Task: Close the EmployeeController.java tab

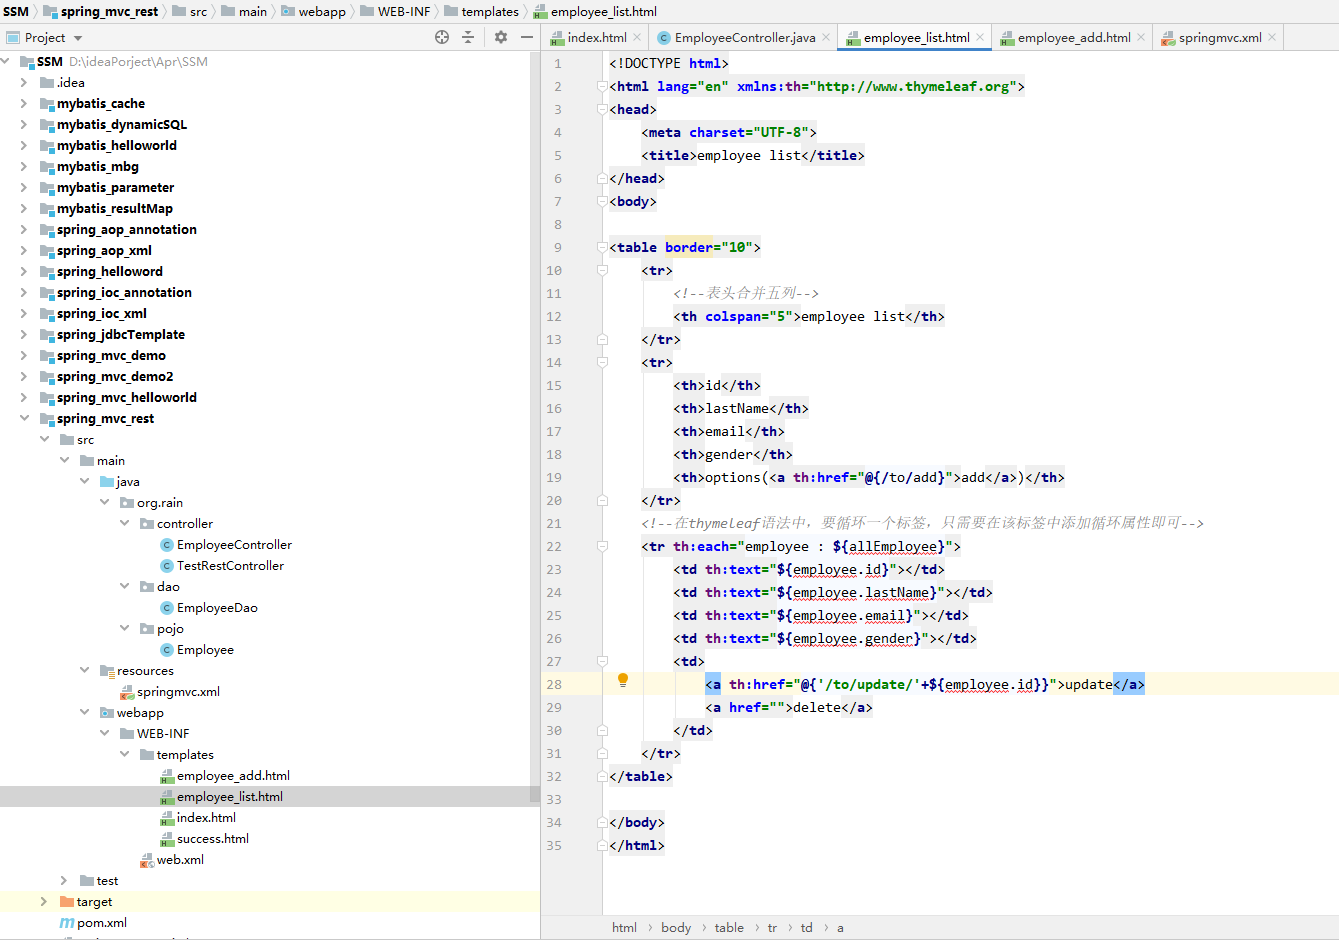Action: [826, 38]
